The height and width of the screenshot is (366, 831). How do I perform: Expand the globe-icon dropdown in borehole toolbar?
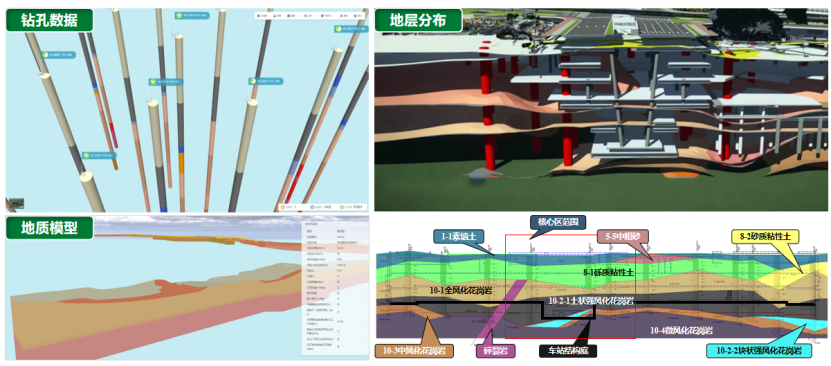pos(333,16)
